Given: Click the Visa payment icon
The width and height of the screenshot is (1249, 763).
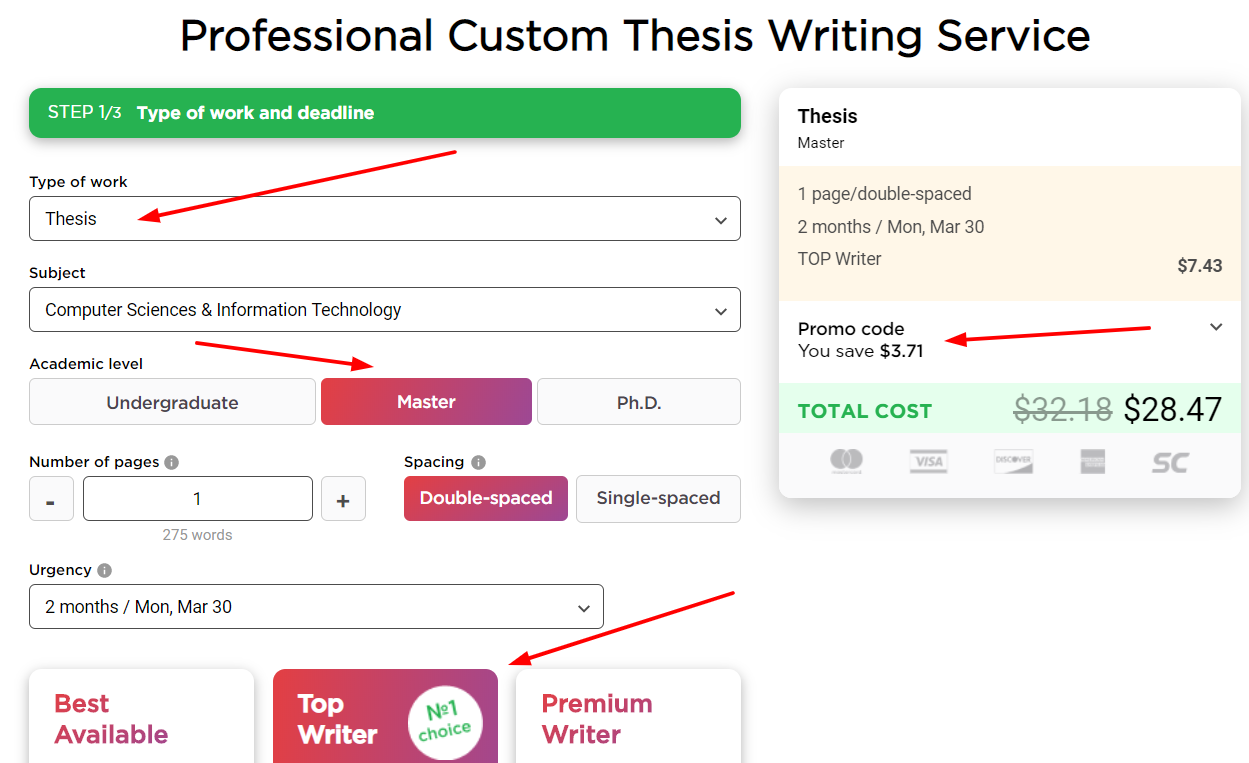Looking at the screenshot, I should click(928, 461).
